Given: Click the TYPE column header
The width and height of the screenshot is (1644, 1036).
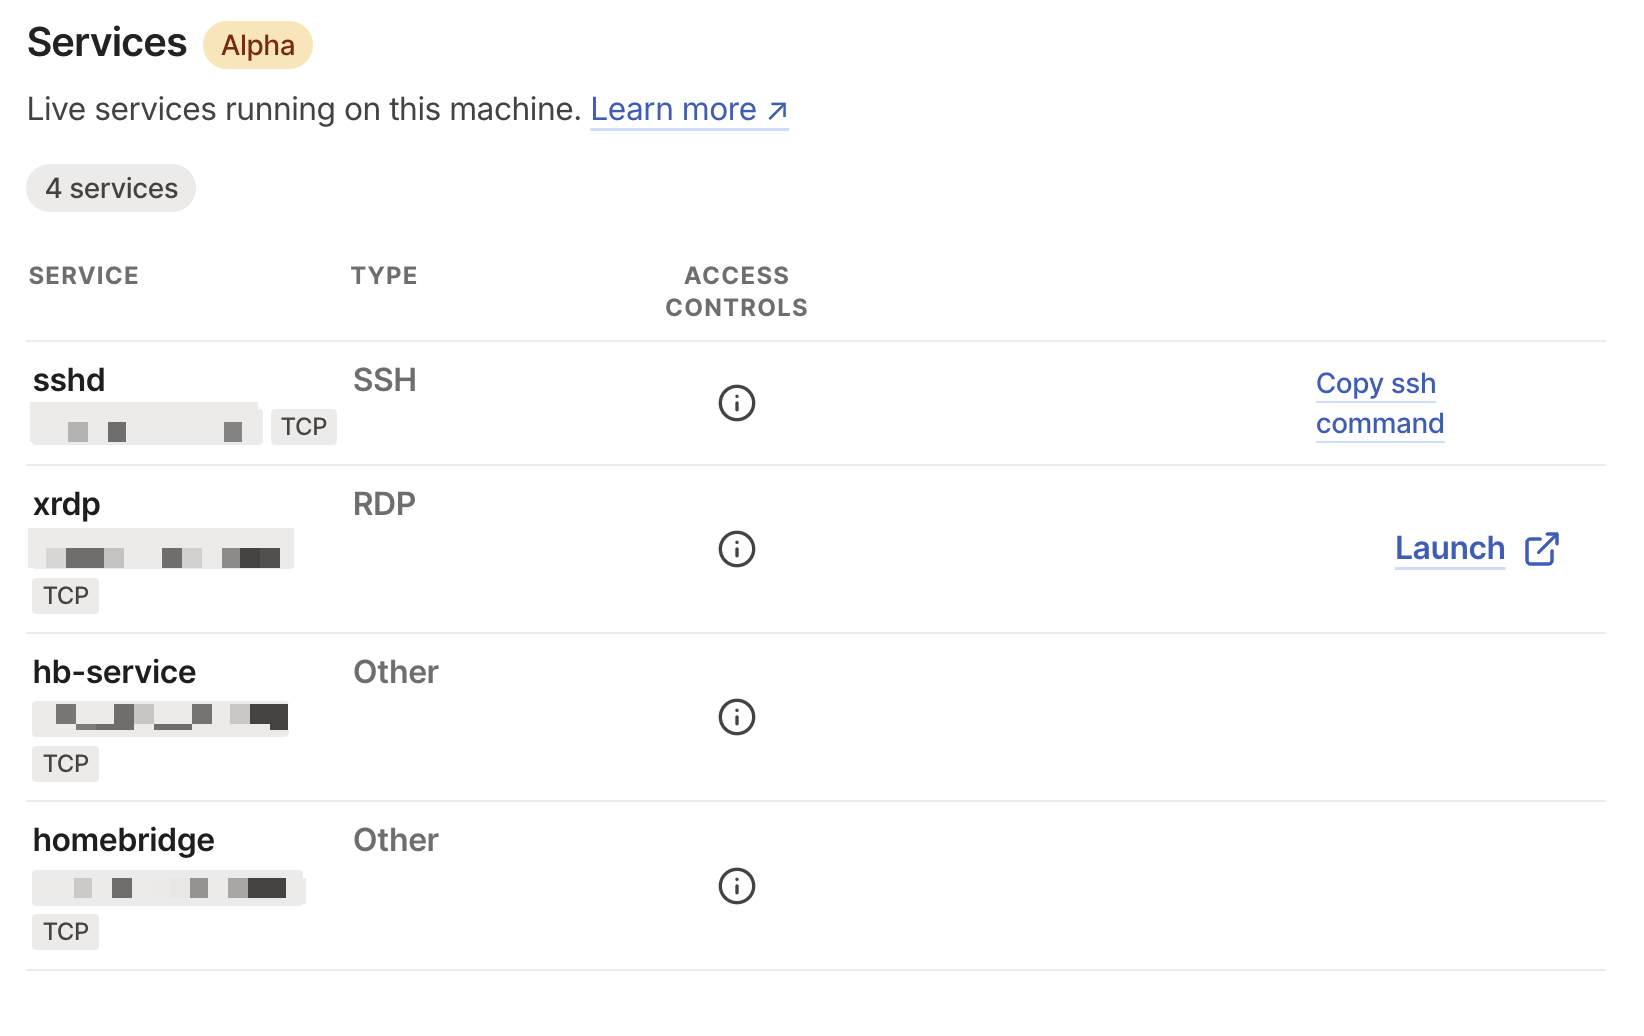Looking at the screenshot, I should click(384, 276).
